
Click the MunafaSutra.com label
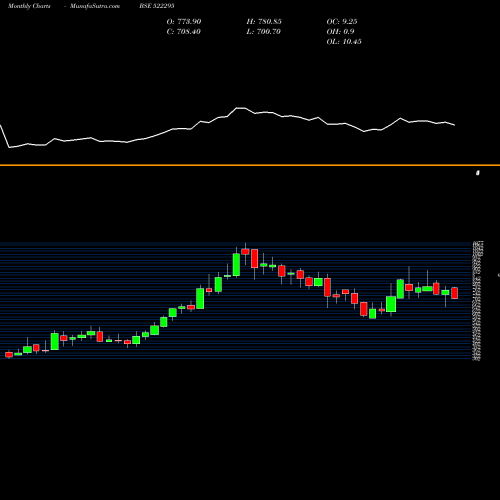click(95, 6)
